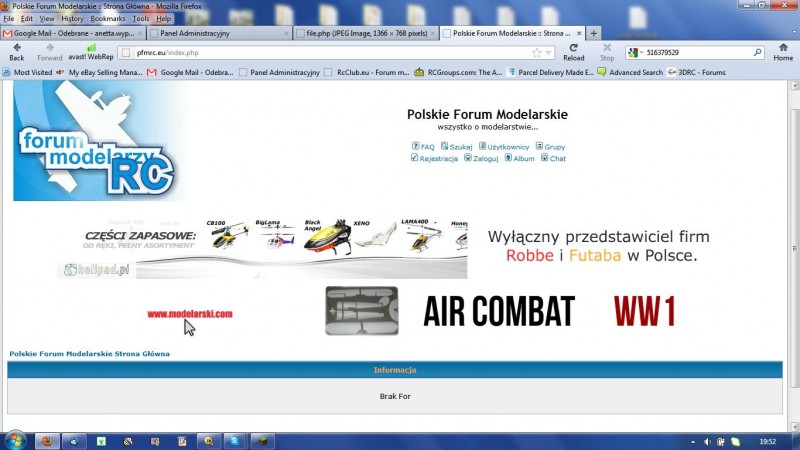Click the Forward navigation arrow
The width and height of the screenshot is (800, 450).
49,52
